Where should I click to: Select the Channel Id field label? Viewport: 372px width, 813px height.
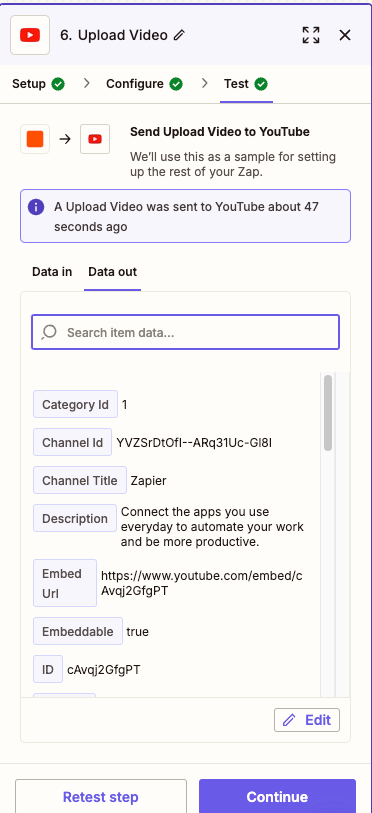click(73, 443)
